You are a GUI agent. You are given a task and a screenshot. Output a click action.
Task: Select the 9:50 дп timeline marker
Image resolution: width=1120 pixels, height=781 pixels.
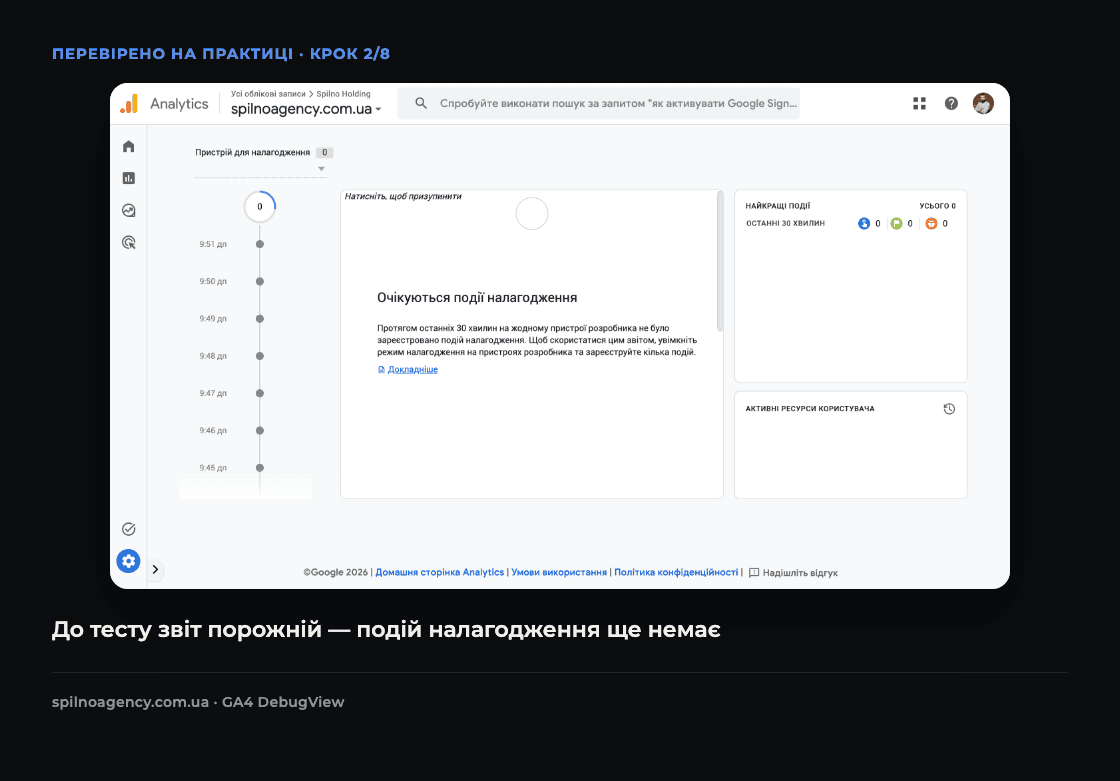click(x=260, y=282)
